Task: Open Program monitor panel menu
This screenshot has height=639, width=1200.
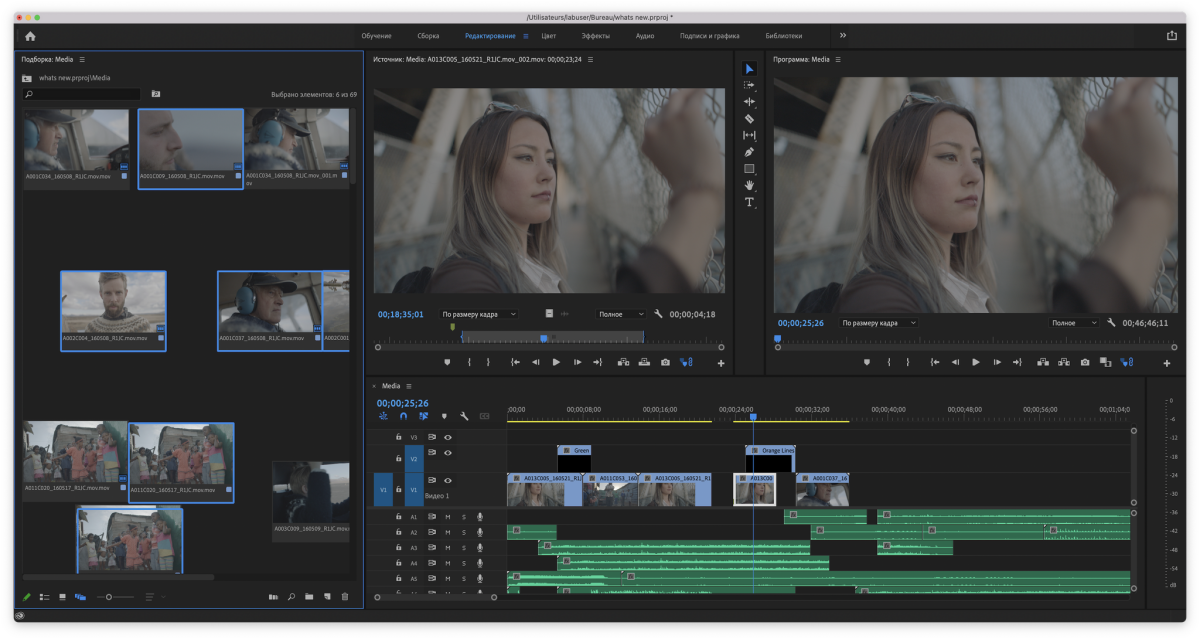Action: pyautogui.click(x=838, y=59)
